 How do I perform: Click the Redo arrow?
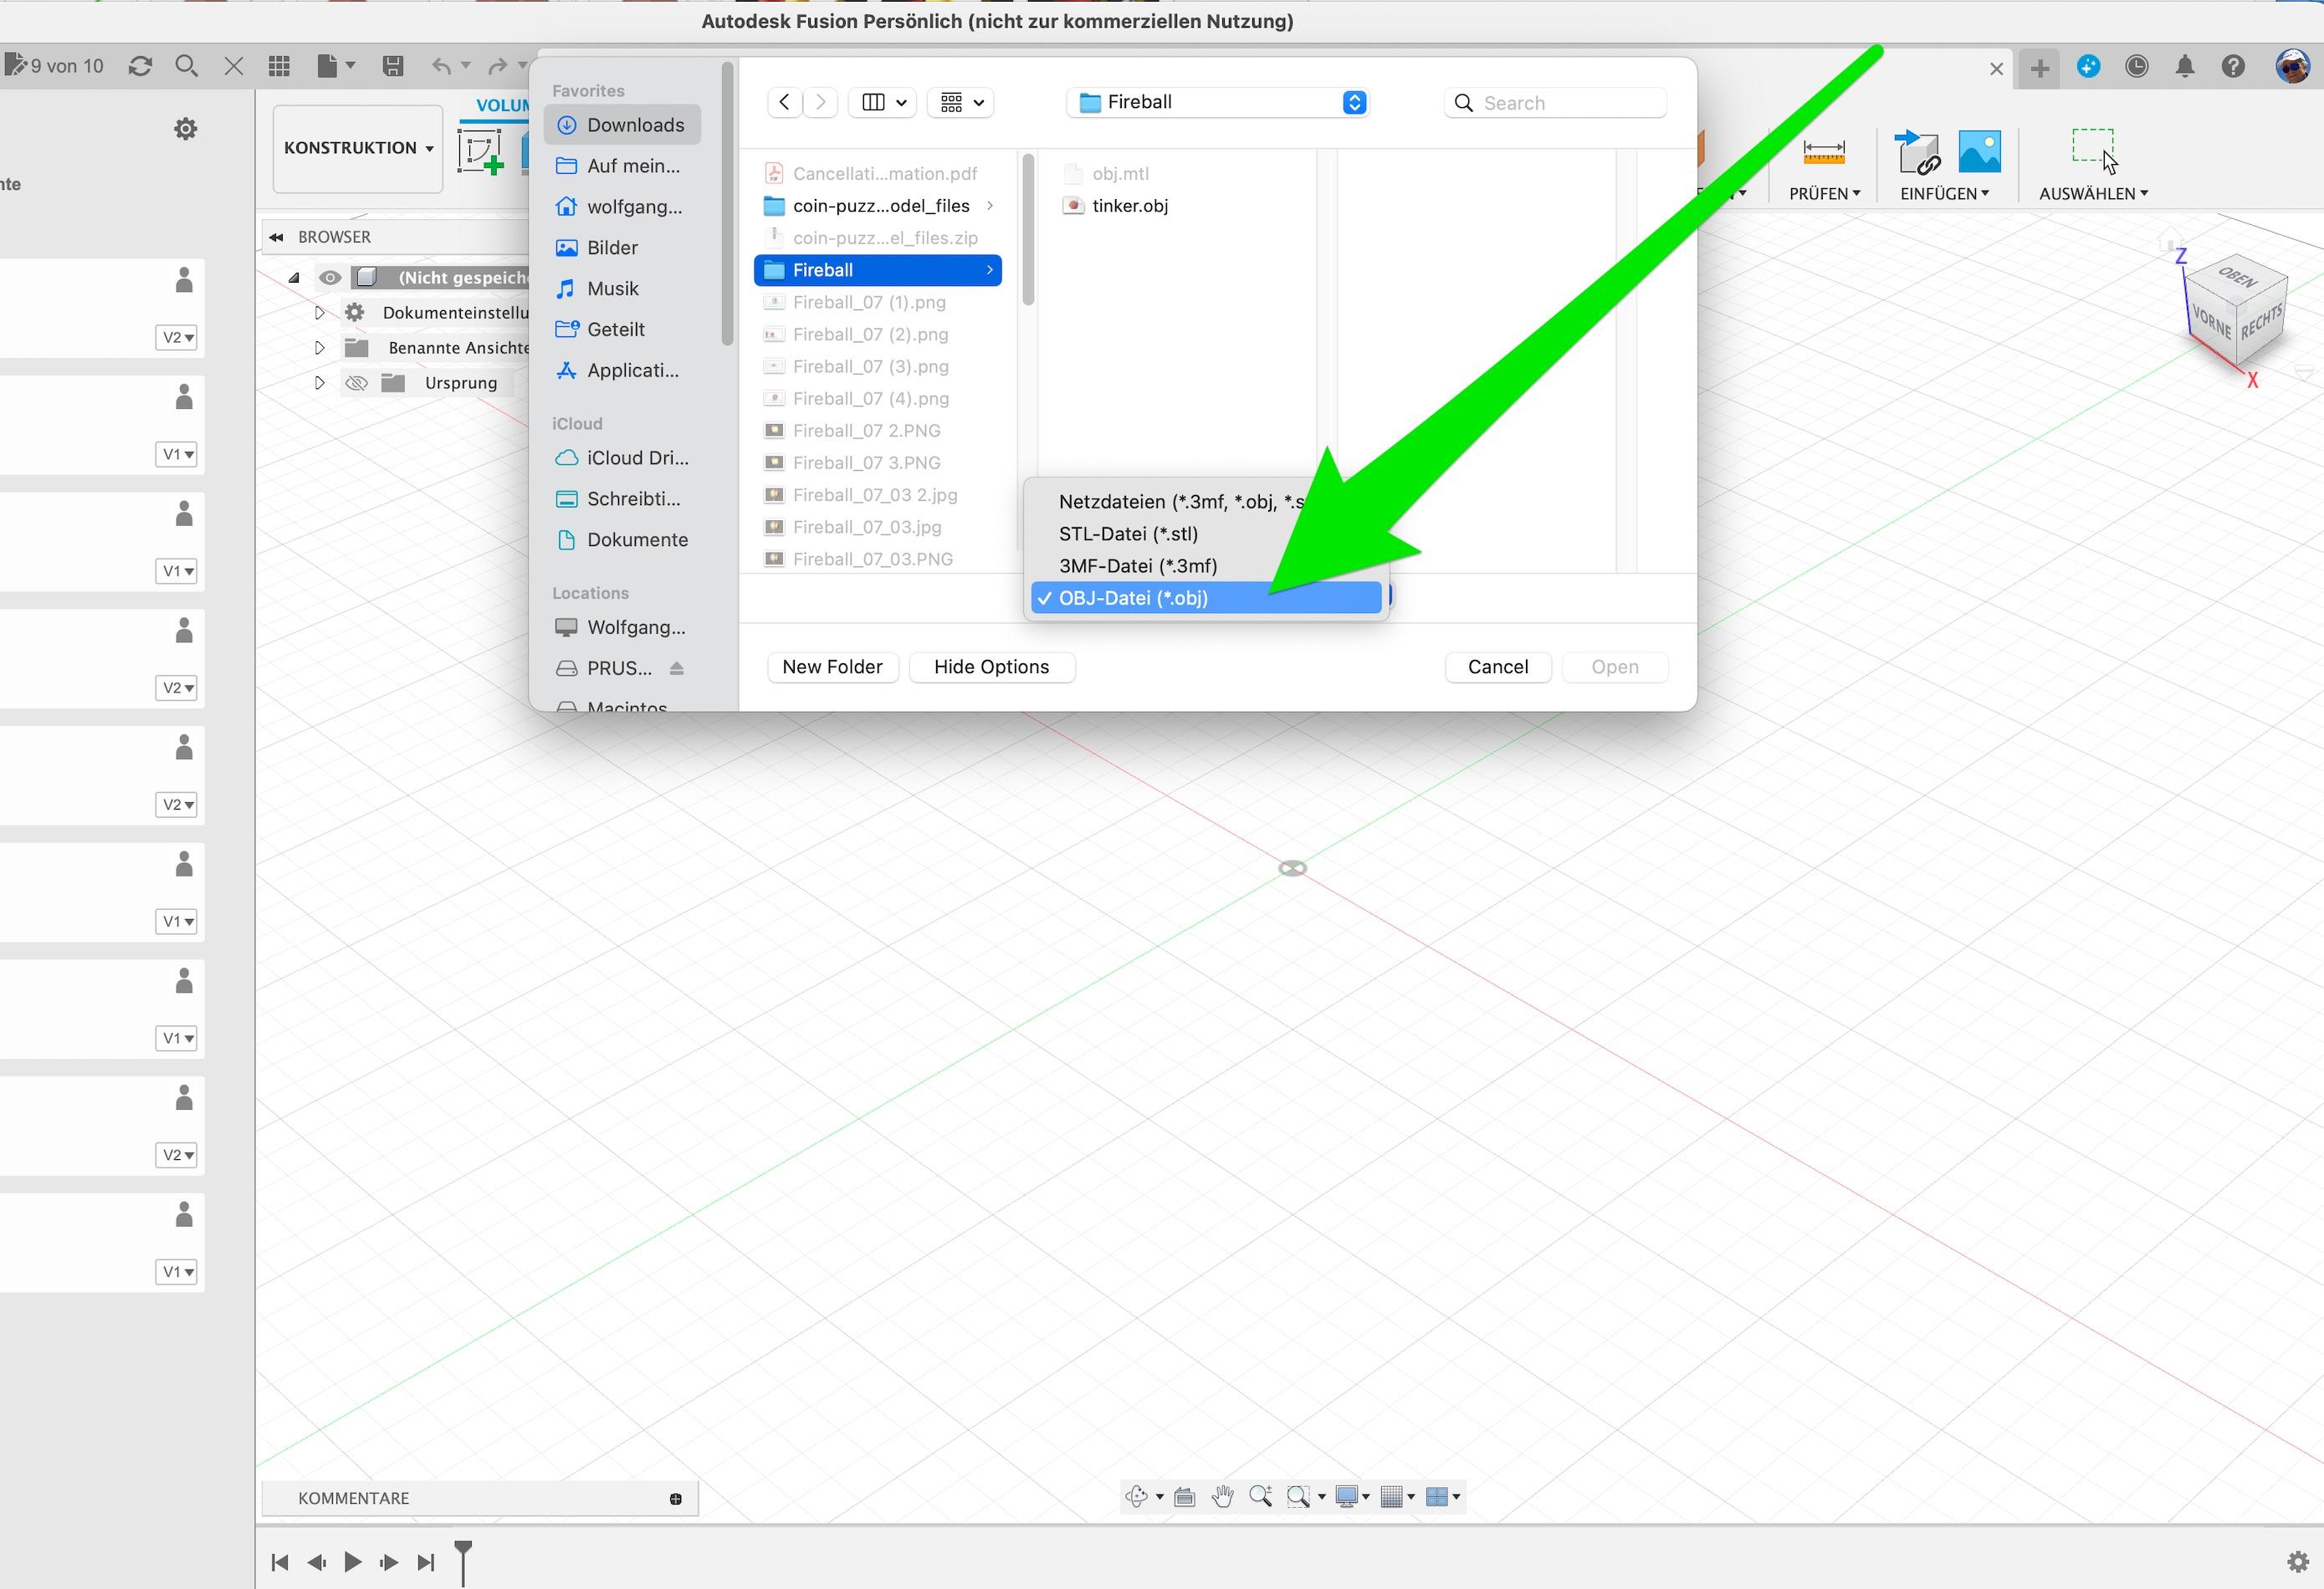point(497,66)
